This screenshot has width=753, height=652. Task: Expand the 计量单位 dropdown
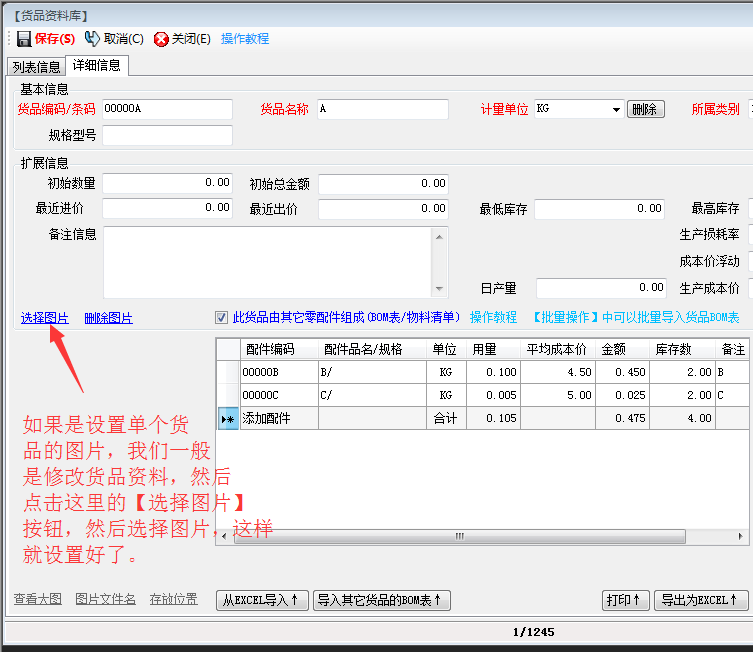click(x=616, y=110)
